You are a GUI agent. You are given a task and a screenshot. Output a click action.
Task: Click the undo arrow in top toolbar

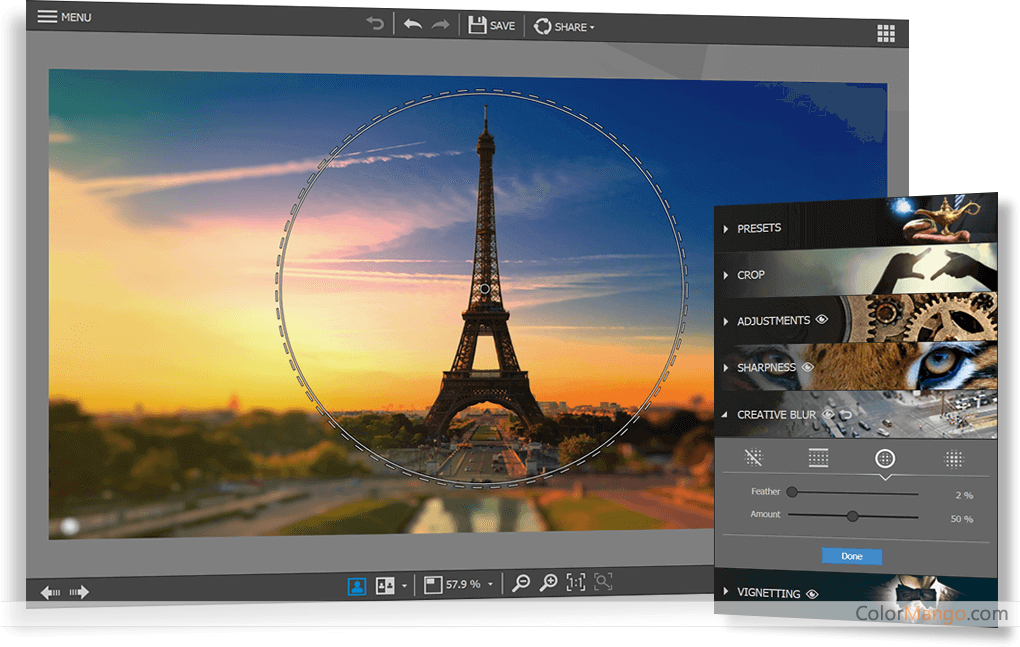pos(412,25)
